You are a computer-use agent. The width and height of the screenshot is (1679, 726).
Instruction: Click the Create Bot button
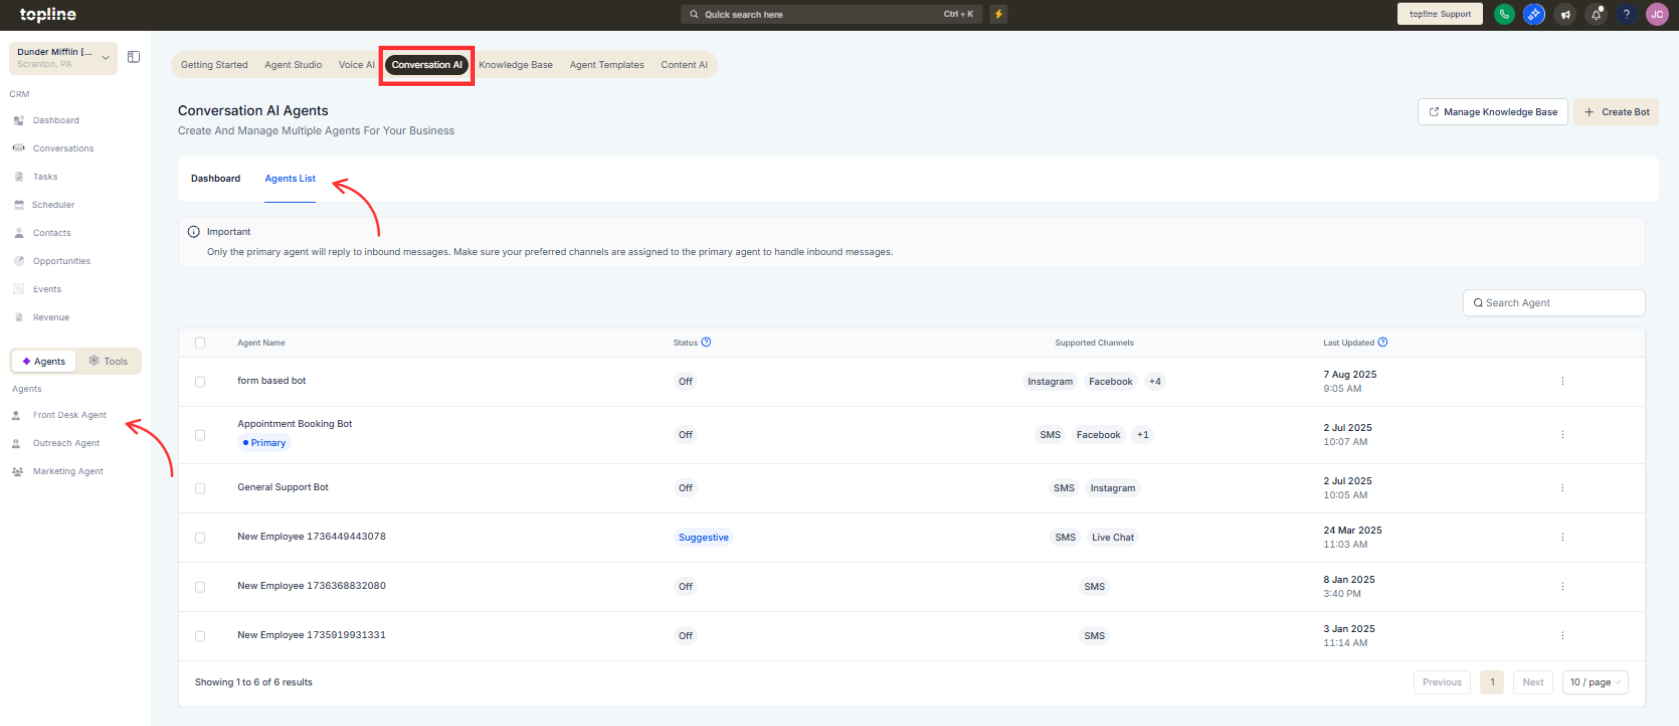click(x=1616, y=112)
